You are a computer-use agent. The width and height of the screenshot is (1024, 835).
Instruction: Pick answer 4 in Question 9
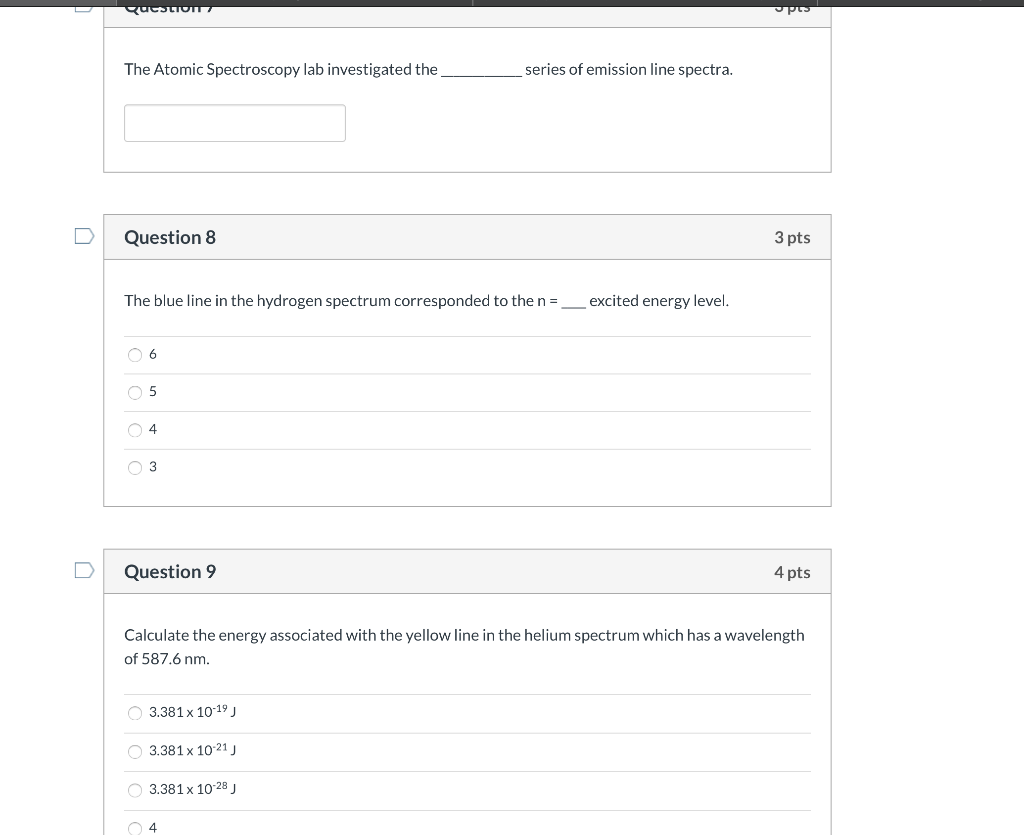(135, 828)
